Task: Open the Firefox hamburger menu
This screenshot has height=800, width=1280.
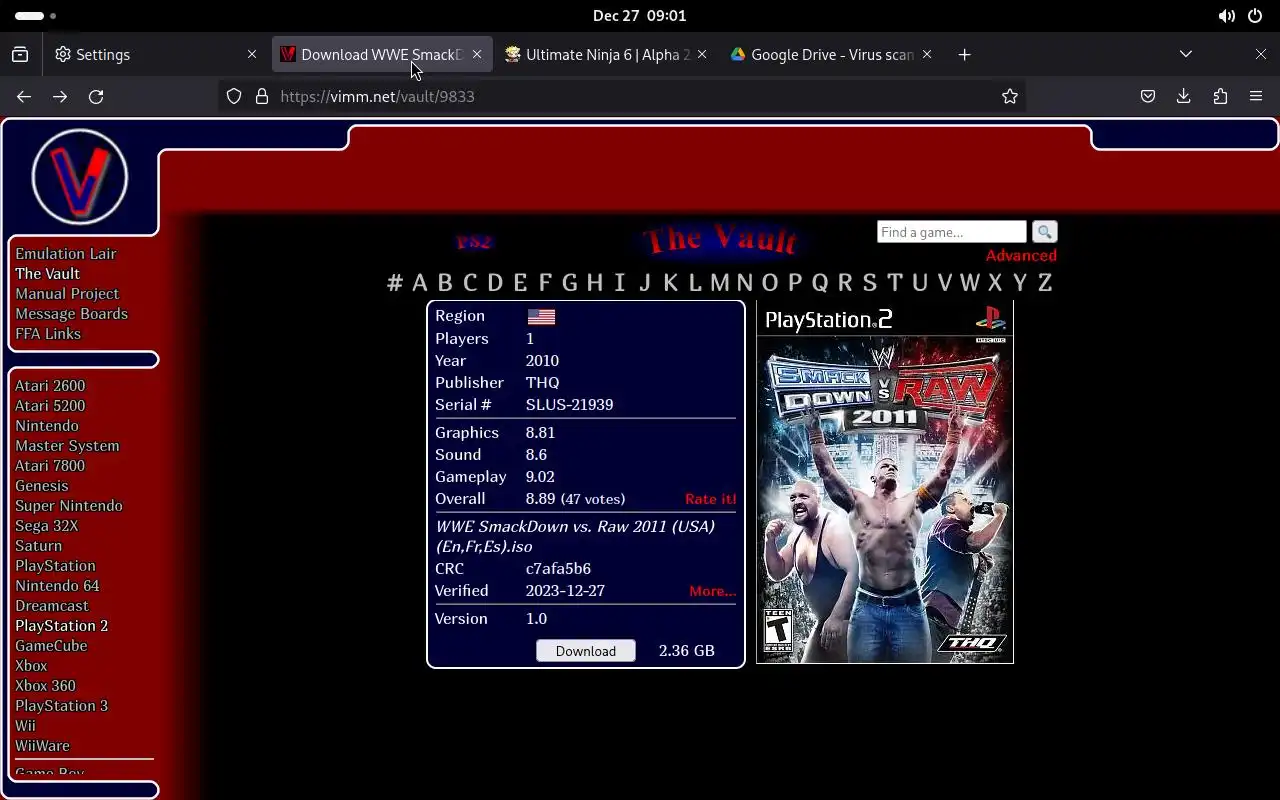Action: (1256, 96)
